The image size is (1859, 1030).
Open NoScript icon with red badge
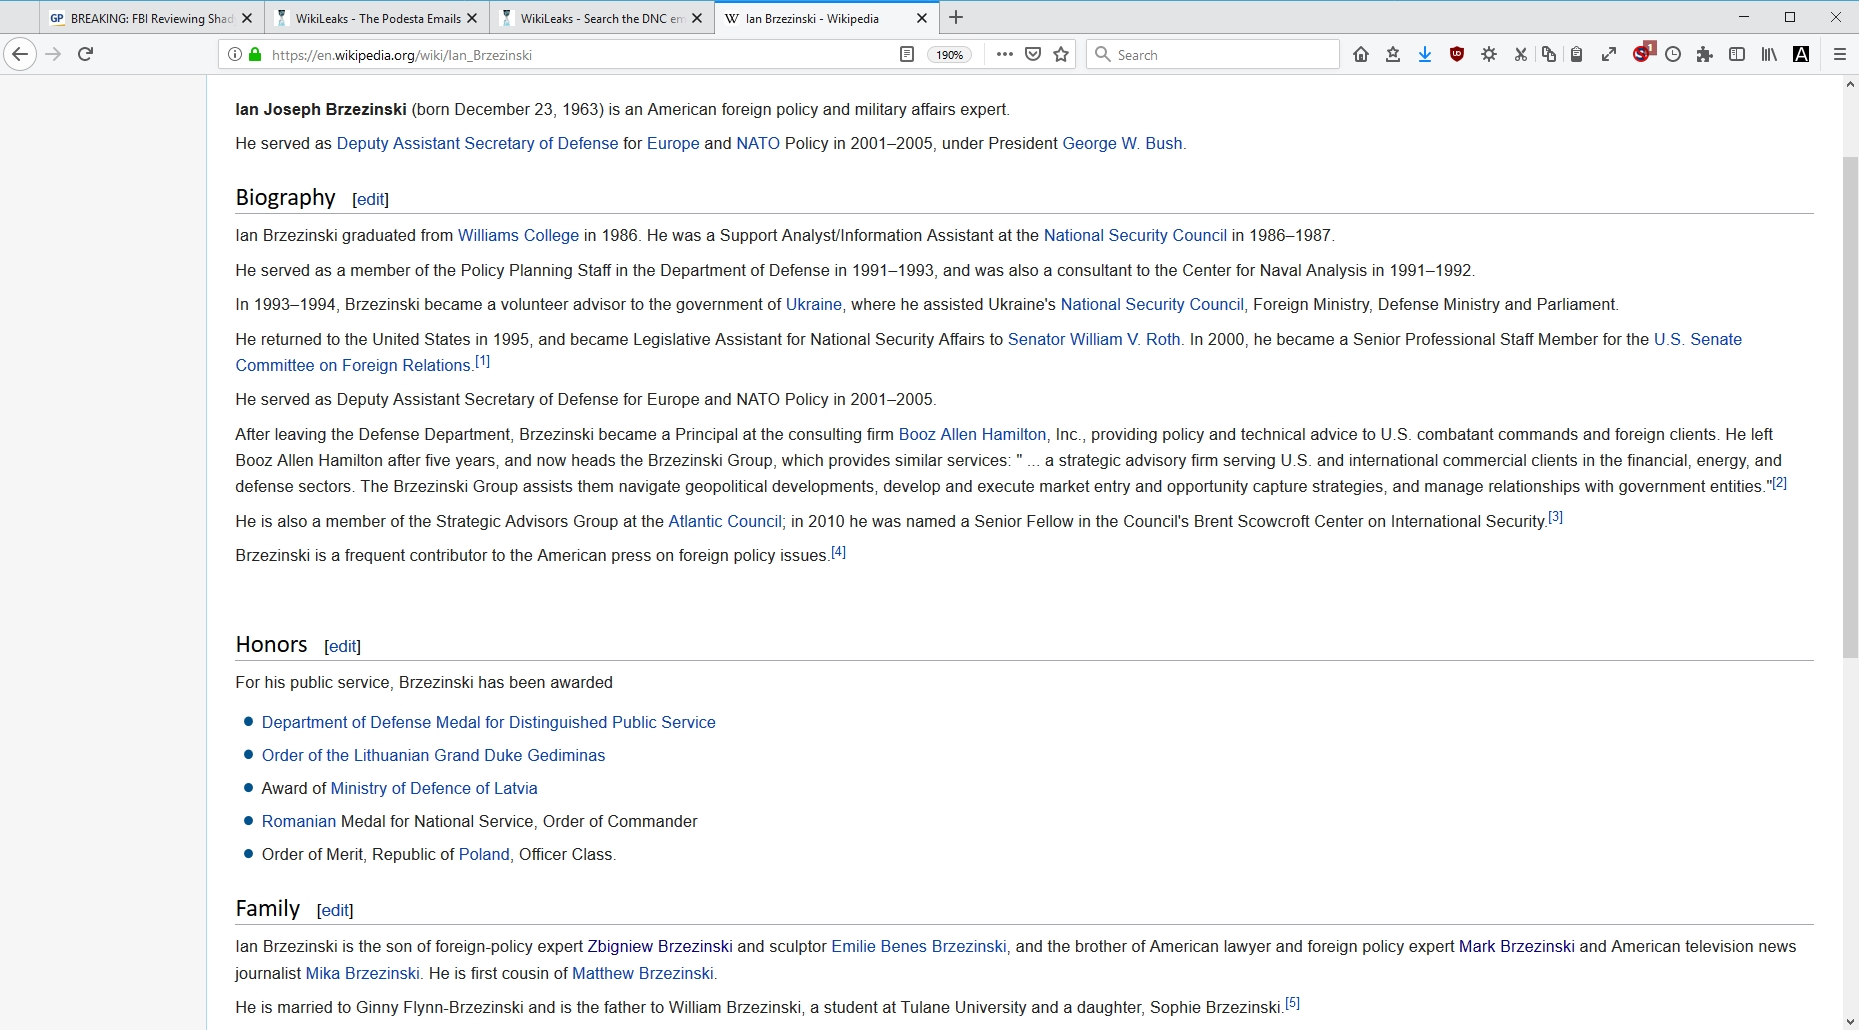point(1643,53)
